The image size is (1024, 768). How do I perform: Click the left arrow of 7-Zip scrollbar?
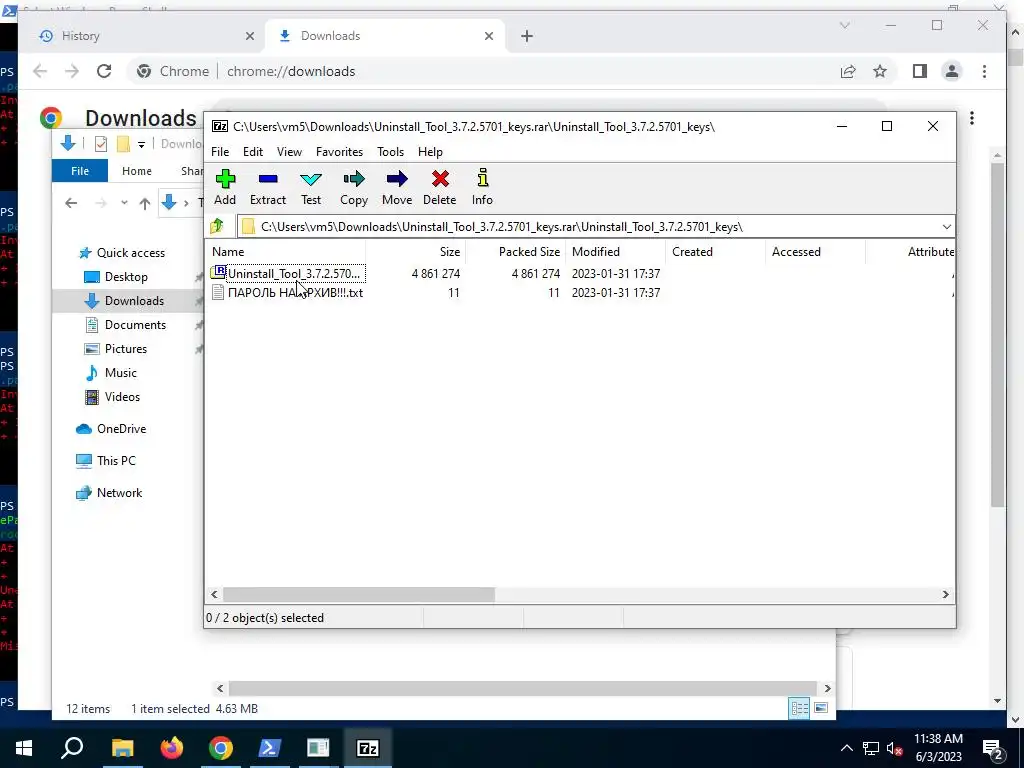coord(214,594)
